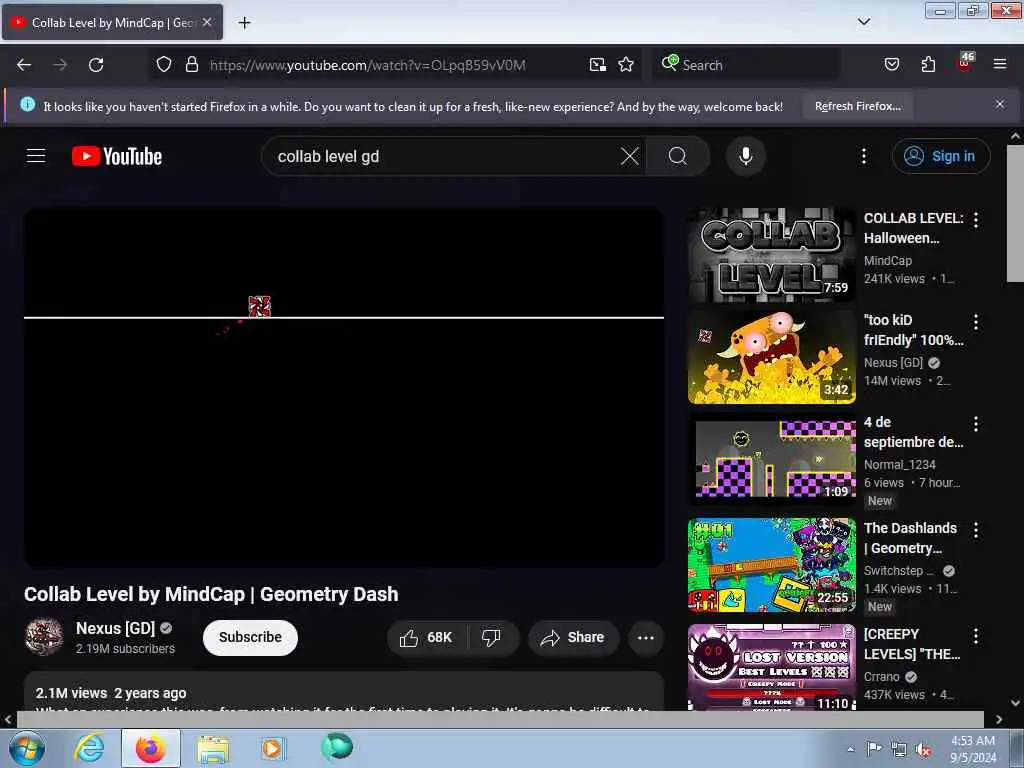This screenshot has width=1024, height=768.
Task: Click the Crrano channel name
Action: [x=882, y=677]
